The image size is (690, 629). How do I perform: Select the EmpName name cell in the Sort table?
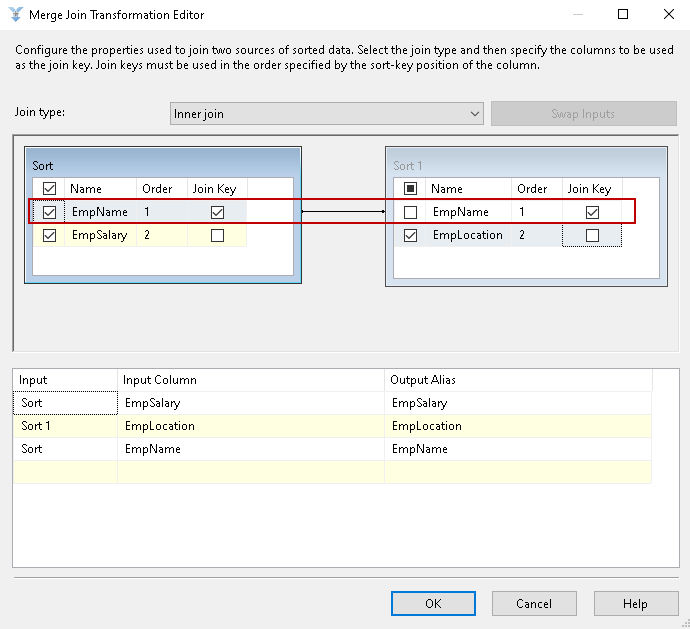tap(100, 212)
